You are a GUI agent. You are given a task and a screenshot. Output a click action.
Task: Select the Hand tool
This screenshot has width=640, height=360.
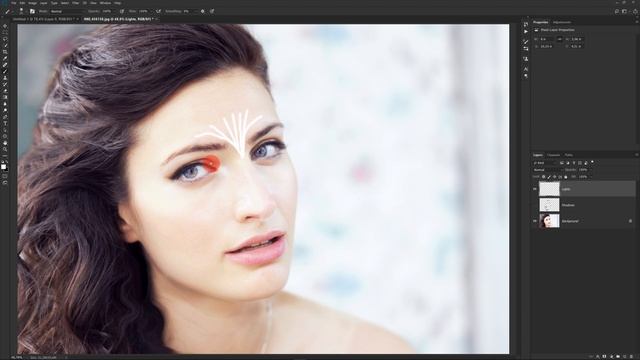coord(5,143)
